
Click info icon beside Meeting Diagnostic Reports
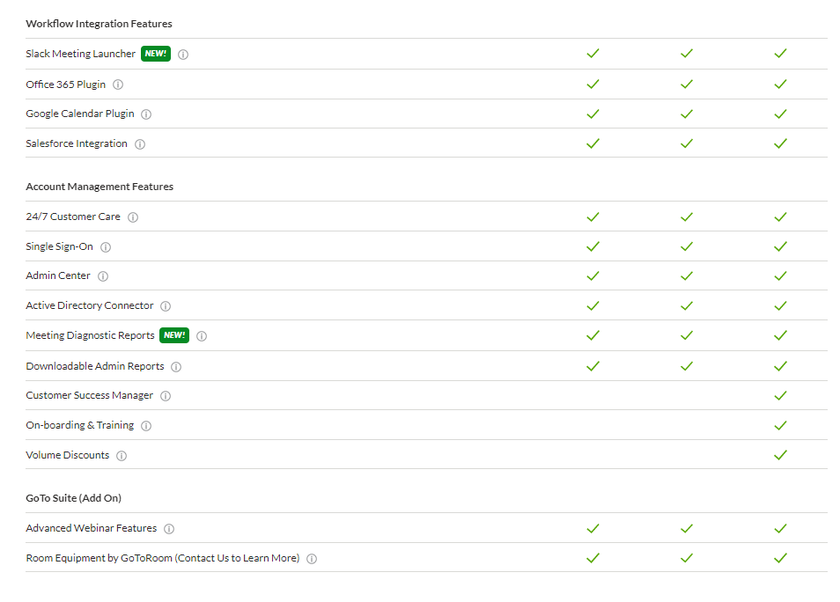pyautogui.click(x=202, y=337)
